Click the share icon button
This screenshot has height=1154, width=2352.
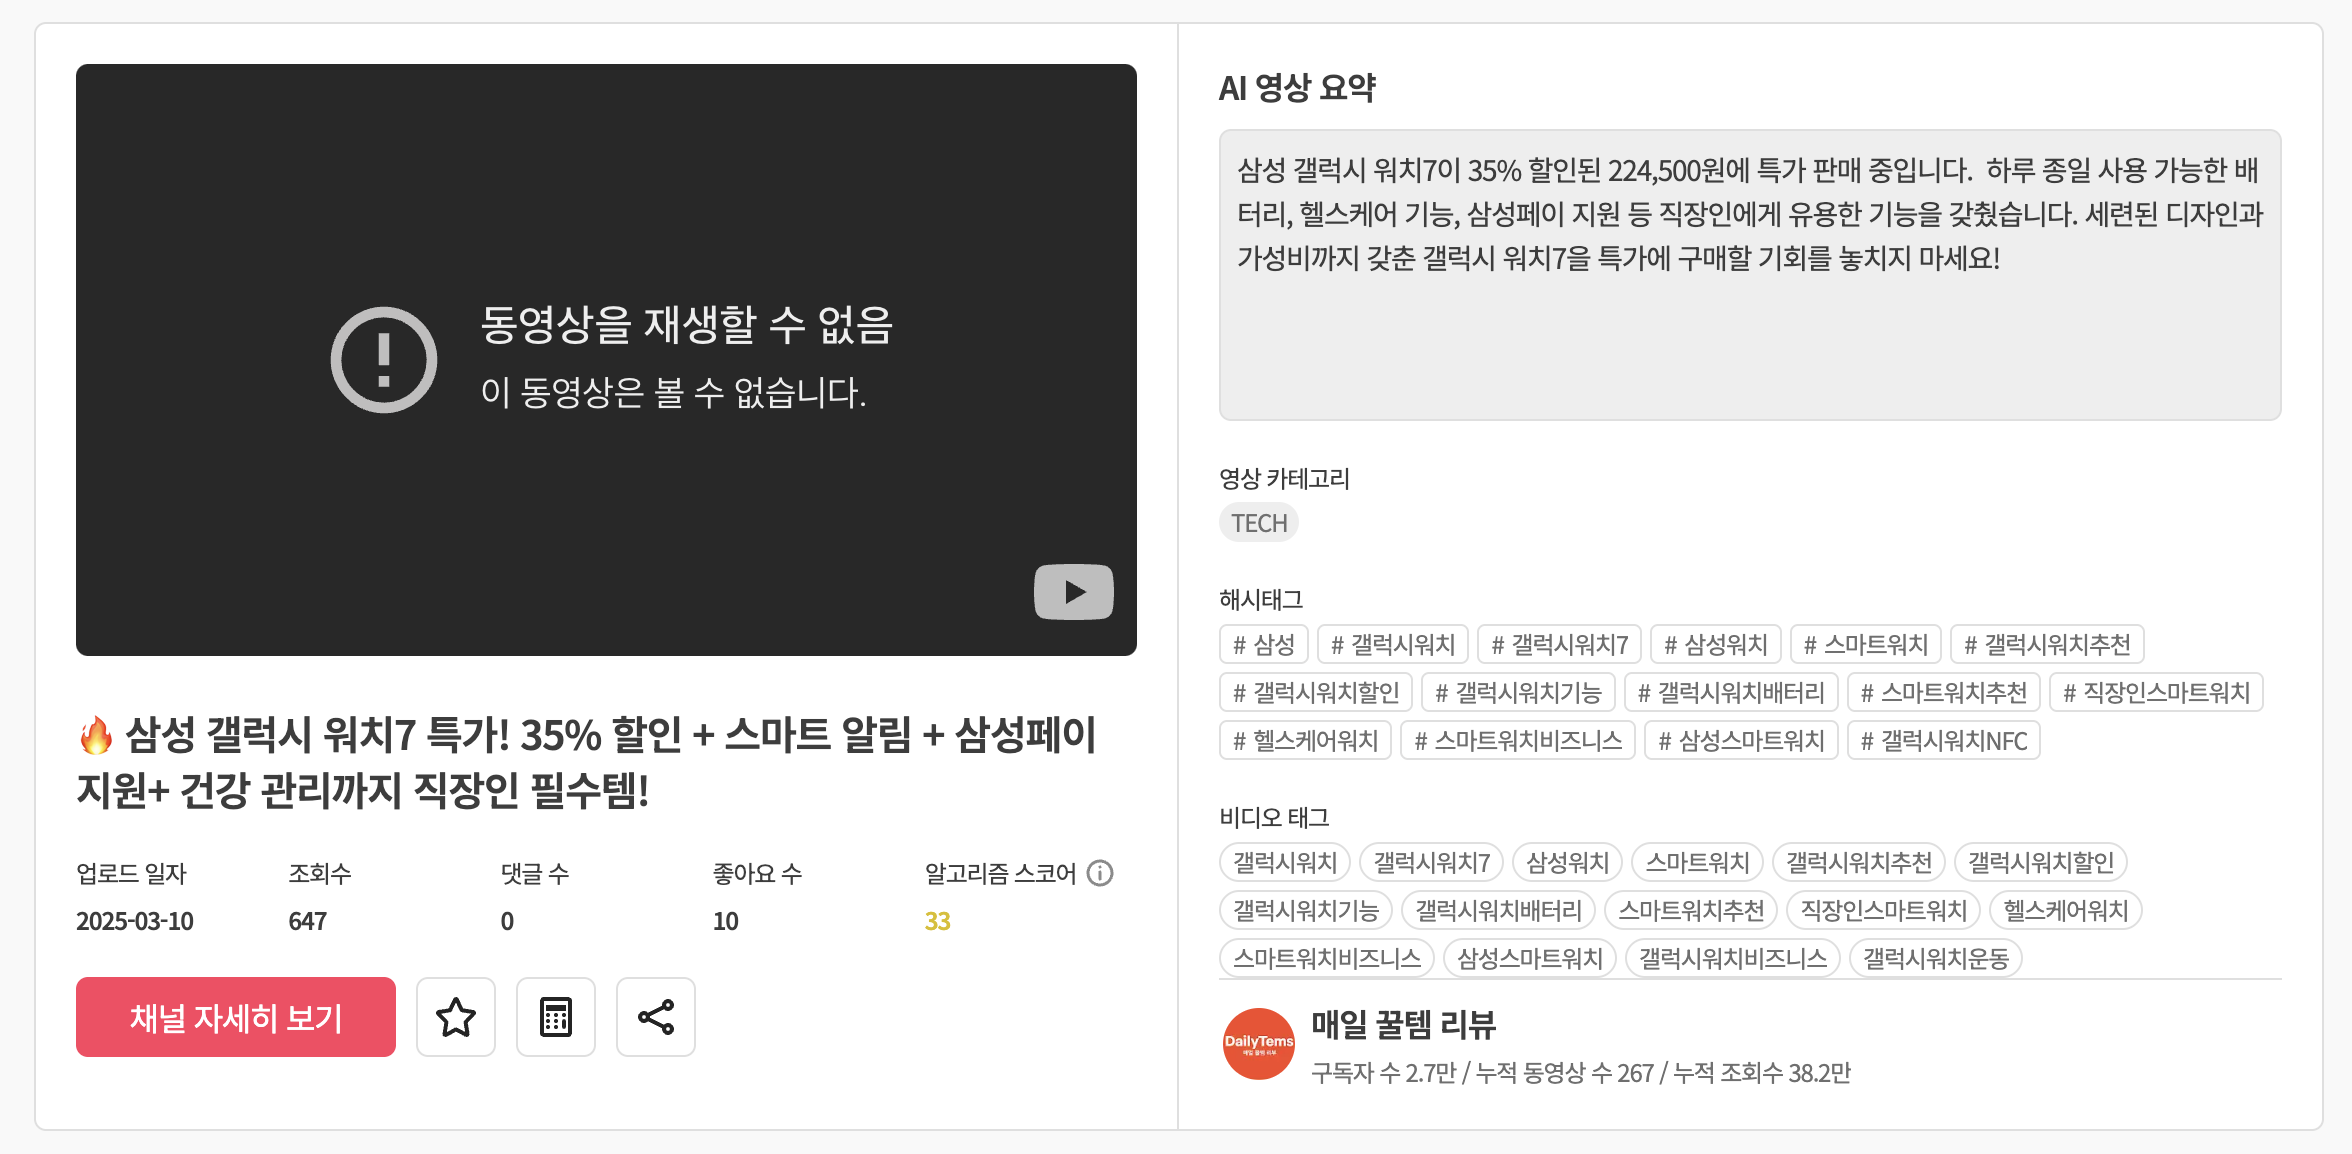tap(656, 1017)
